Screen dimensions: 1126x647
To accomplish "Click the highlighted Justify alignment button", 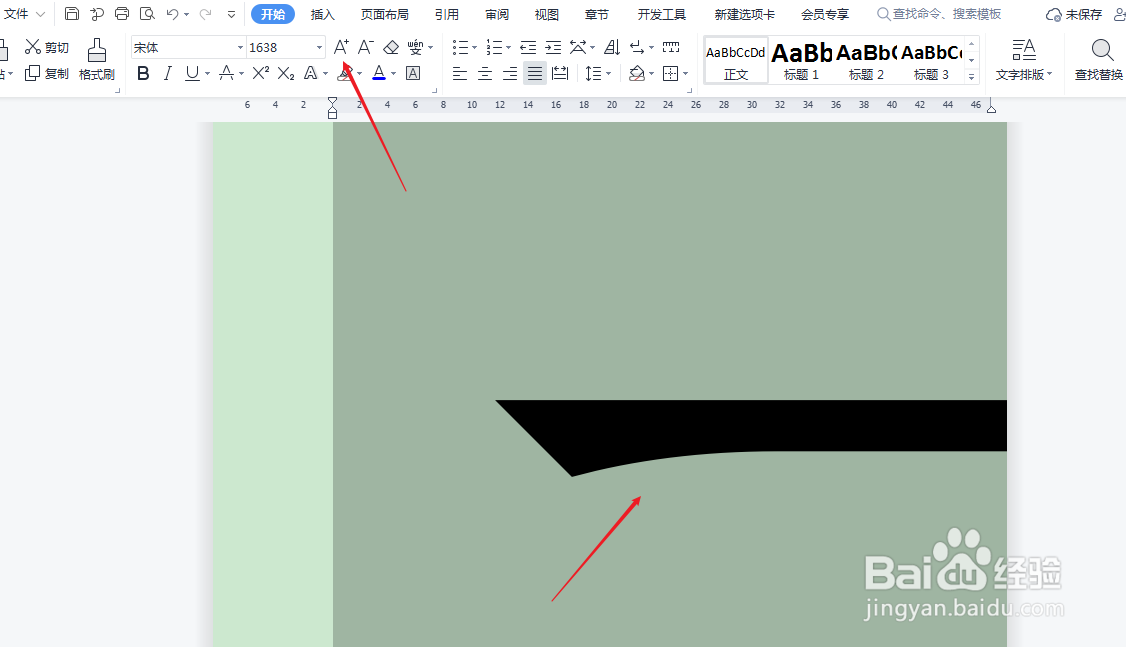I will 534,73.
